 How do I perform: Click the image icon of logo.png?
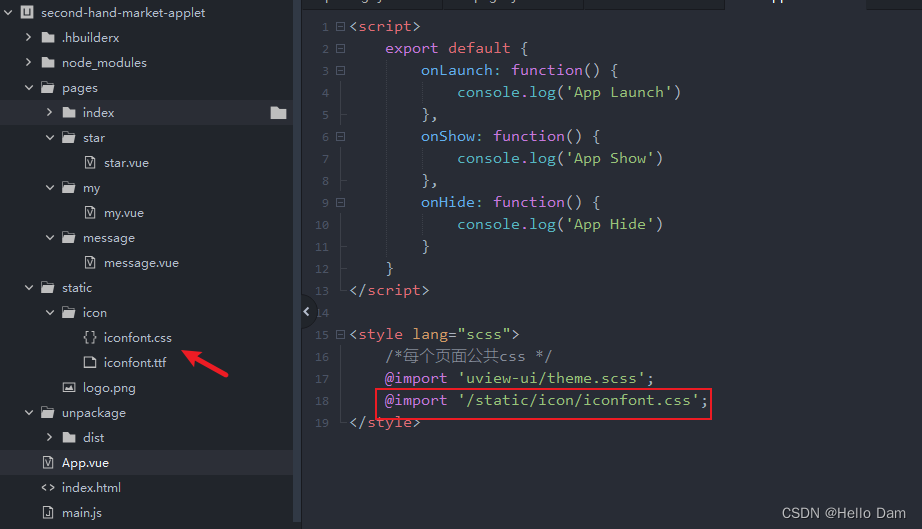69,387
